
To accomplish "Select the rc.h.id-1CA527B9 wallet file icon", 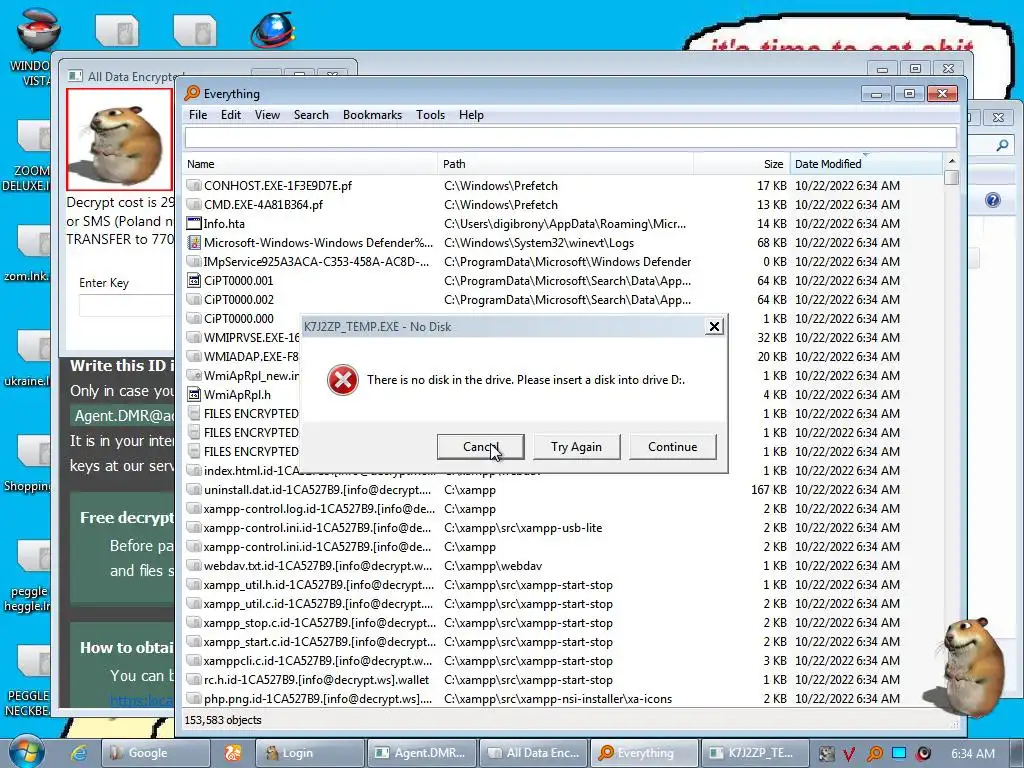I will [193, 680].
